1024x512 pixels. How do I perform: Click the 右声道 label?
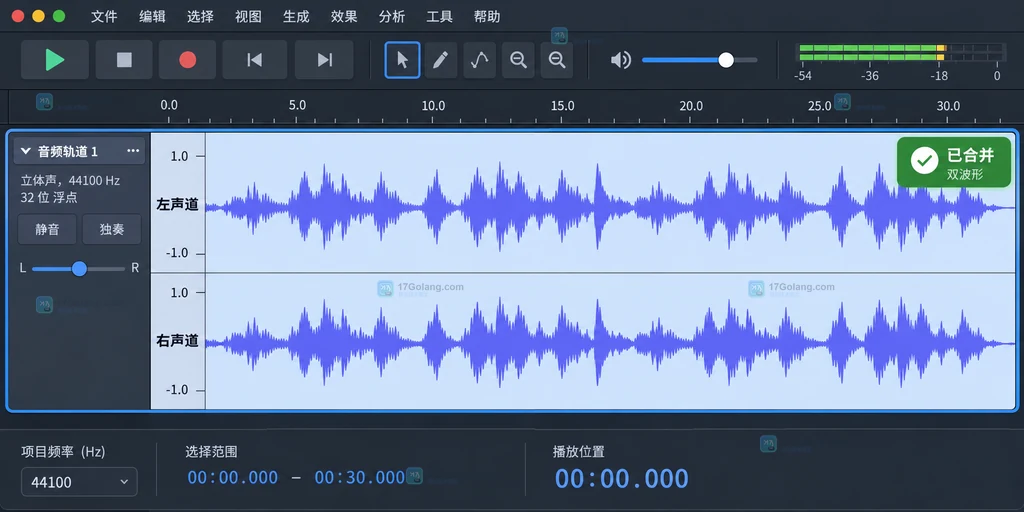[x=177, y=341]
